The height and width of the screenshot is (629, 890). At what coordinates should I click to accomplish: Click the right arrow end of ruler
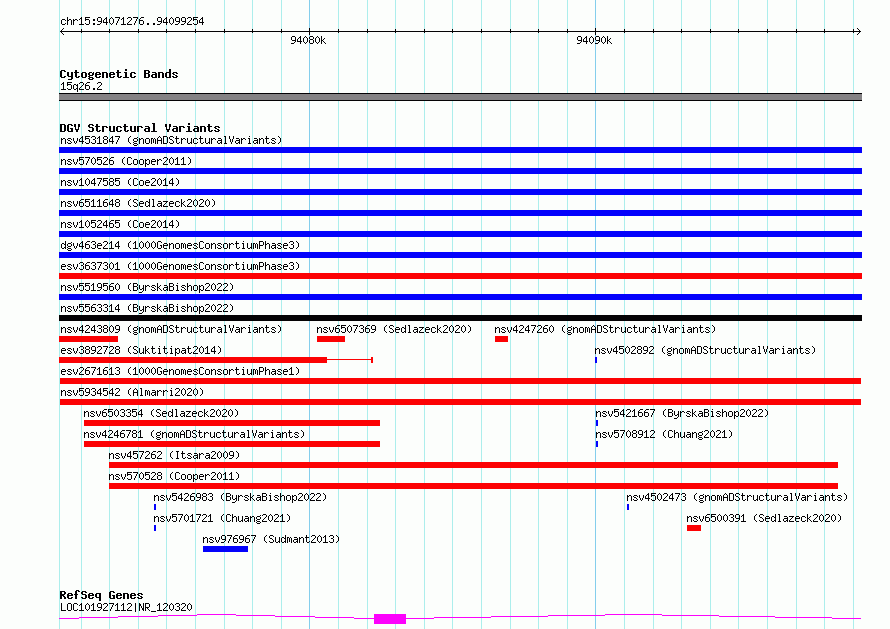point(858,31)
